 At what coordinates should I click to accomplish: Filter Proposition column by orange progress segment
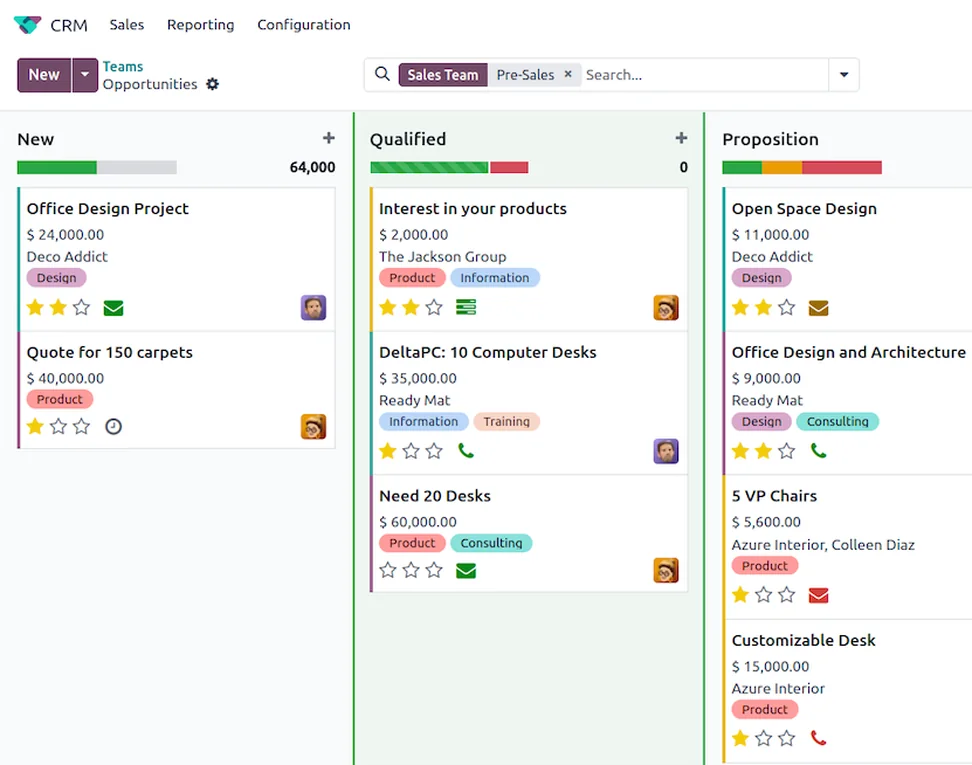[x=782, y=167]
